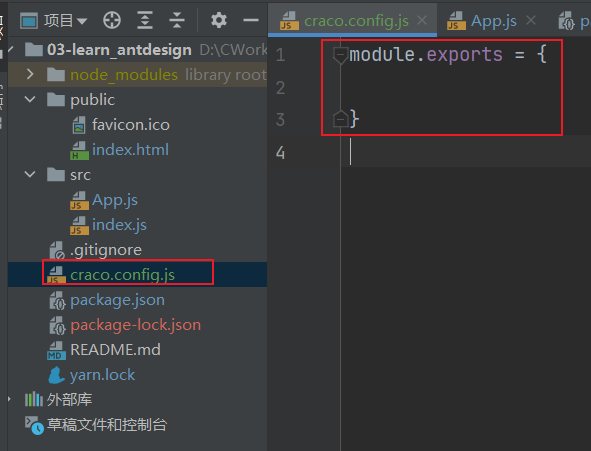Open index.html in project tree
591x451 pixels.
tap(130, 150)
